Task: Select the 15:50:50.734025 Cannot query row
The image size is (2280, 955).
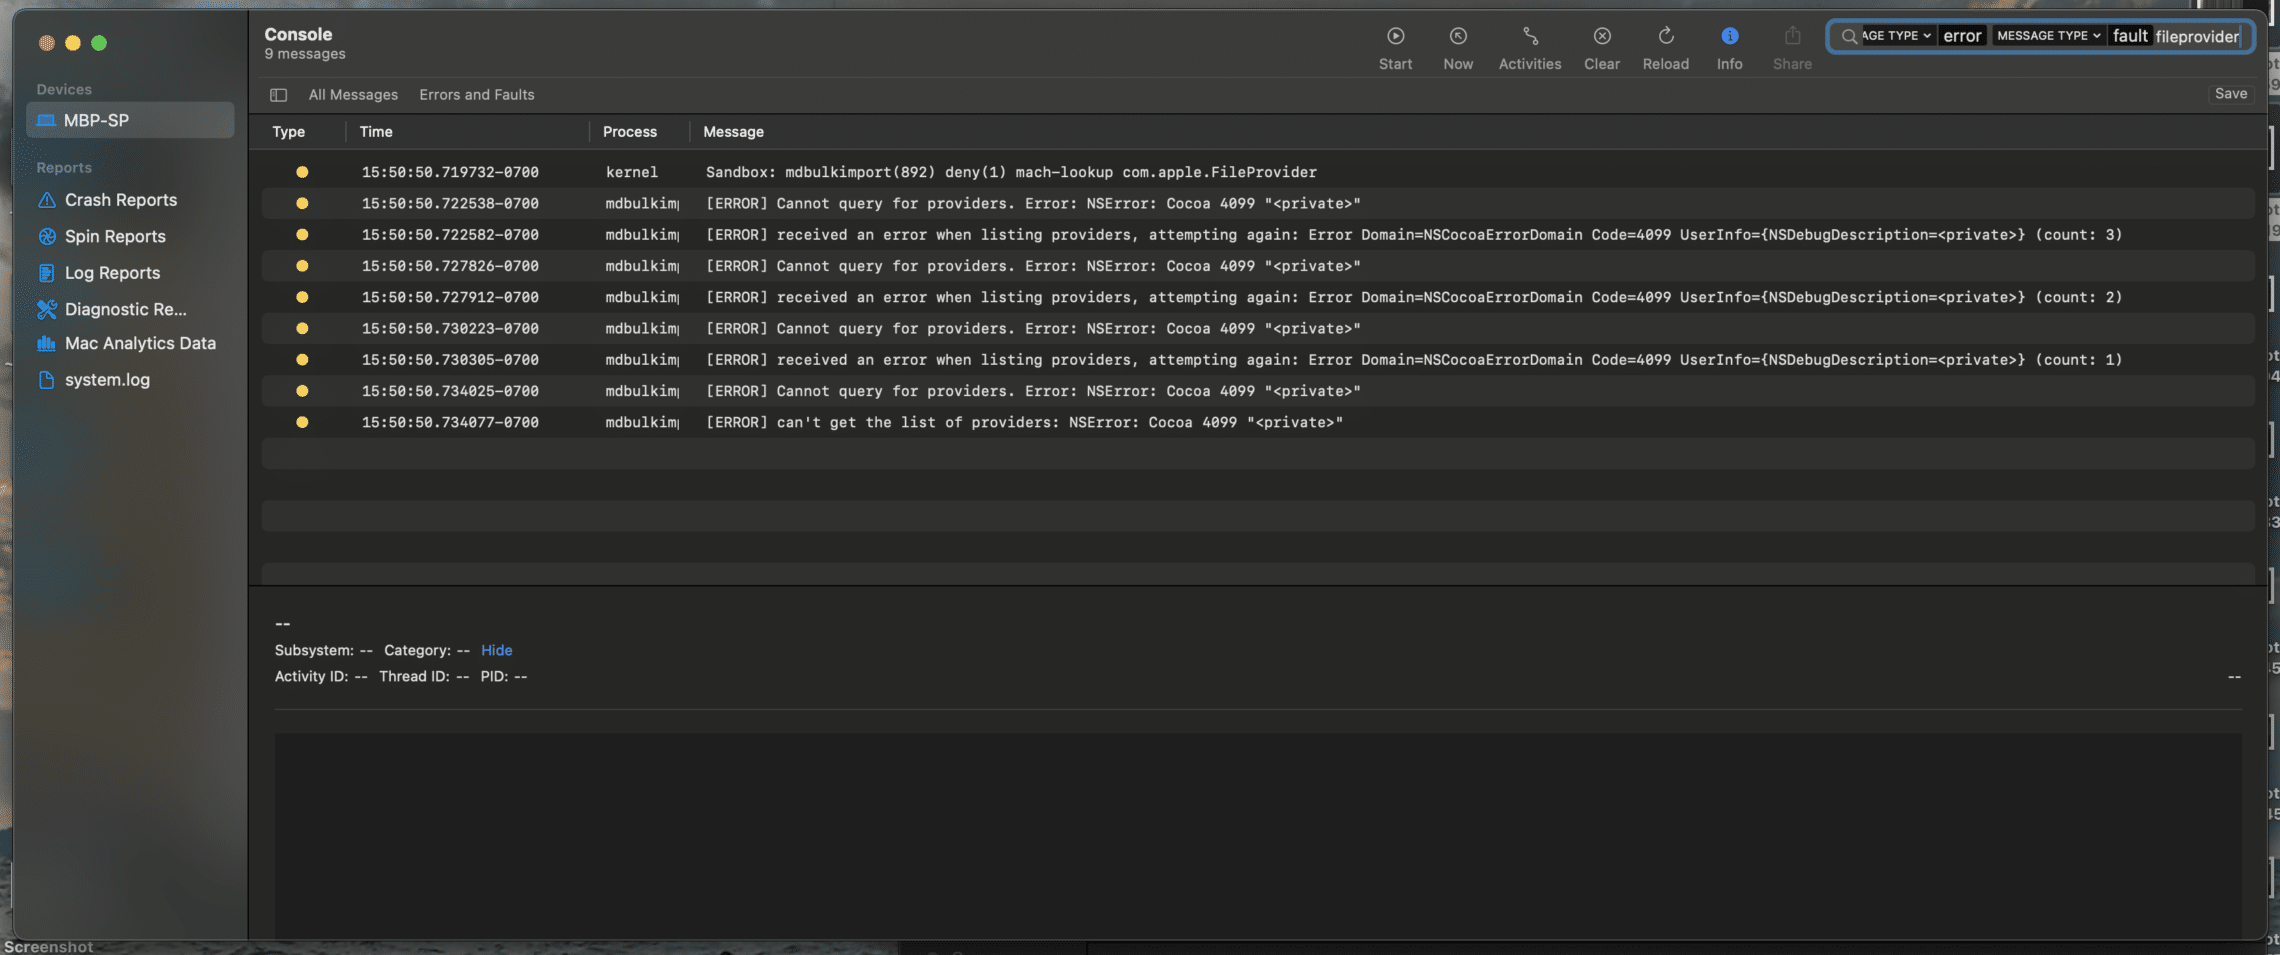Action: [1258, 391]
